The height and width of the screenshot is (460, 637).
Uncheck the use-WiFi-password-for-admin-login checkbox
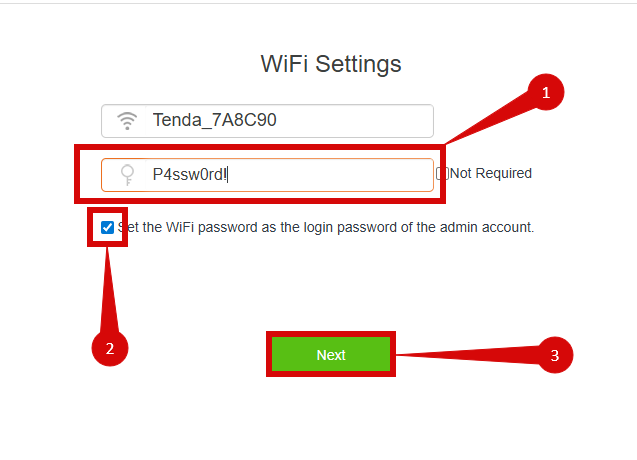click(107, 227)
